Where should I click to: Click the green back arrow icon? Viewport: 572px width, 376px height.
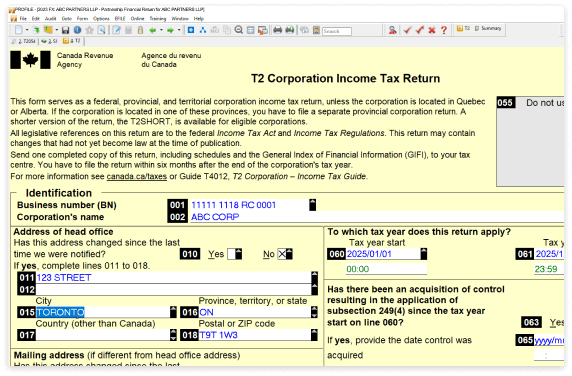pos(153,30)
